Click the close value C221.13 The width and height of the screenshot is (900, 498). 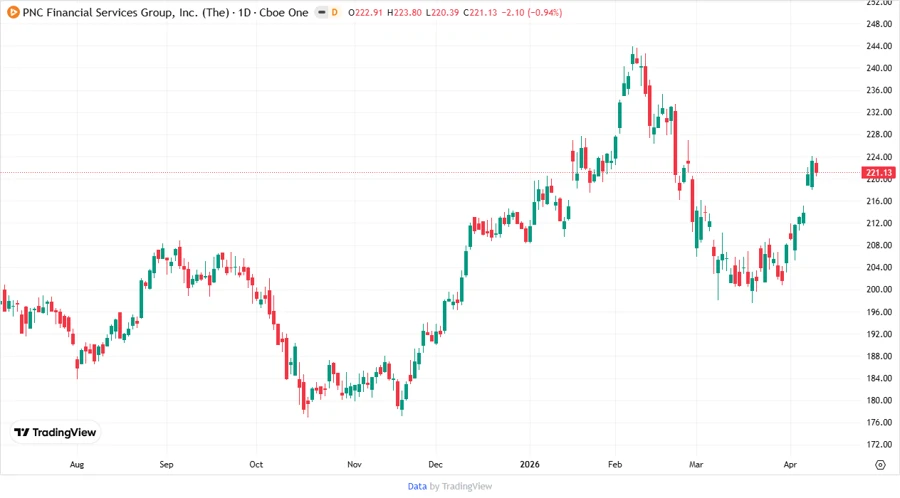click(480, 12)
